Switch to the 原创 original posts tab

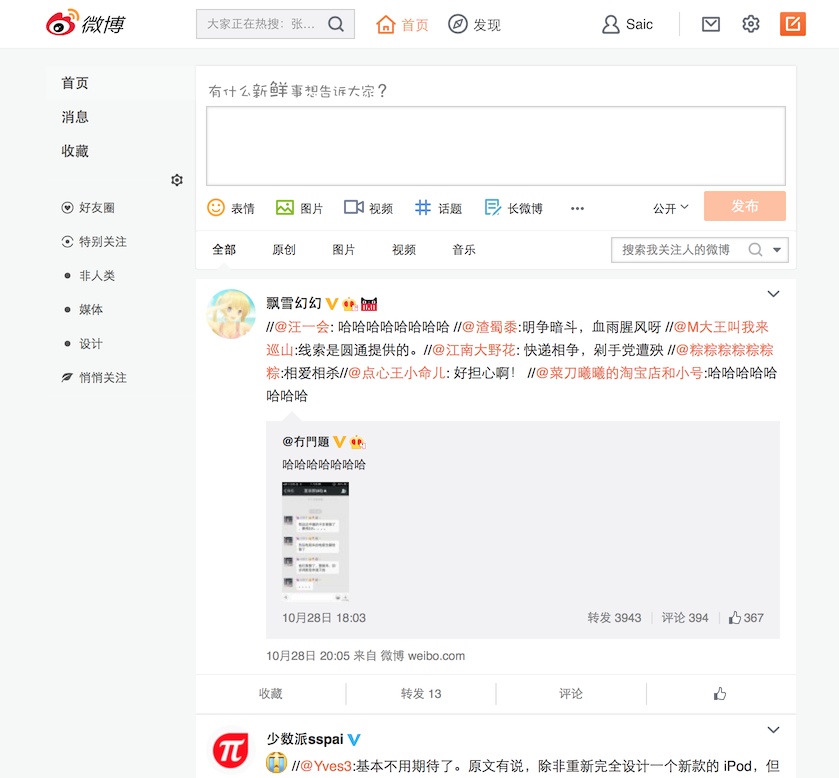tap(283, 249)
